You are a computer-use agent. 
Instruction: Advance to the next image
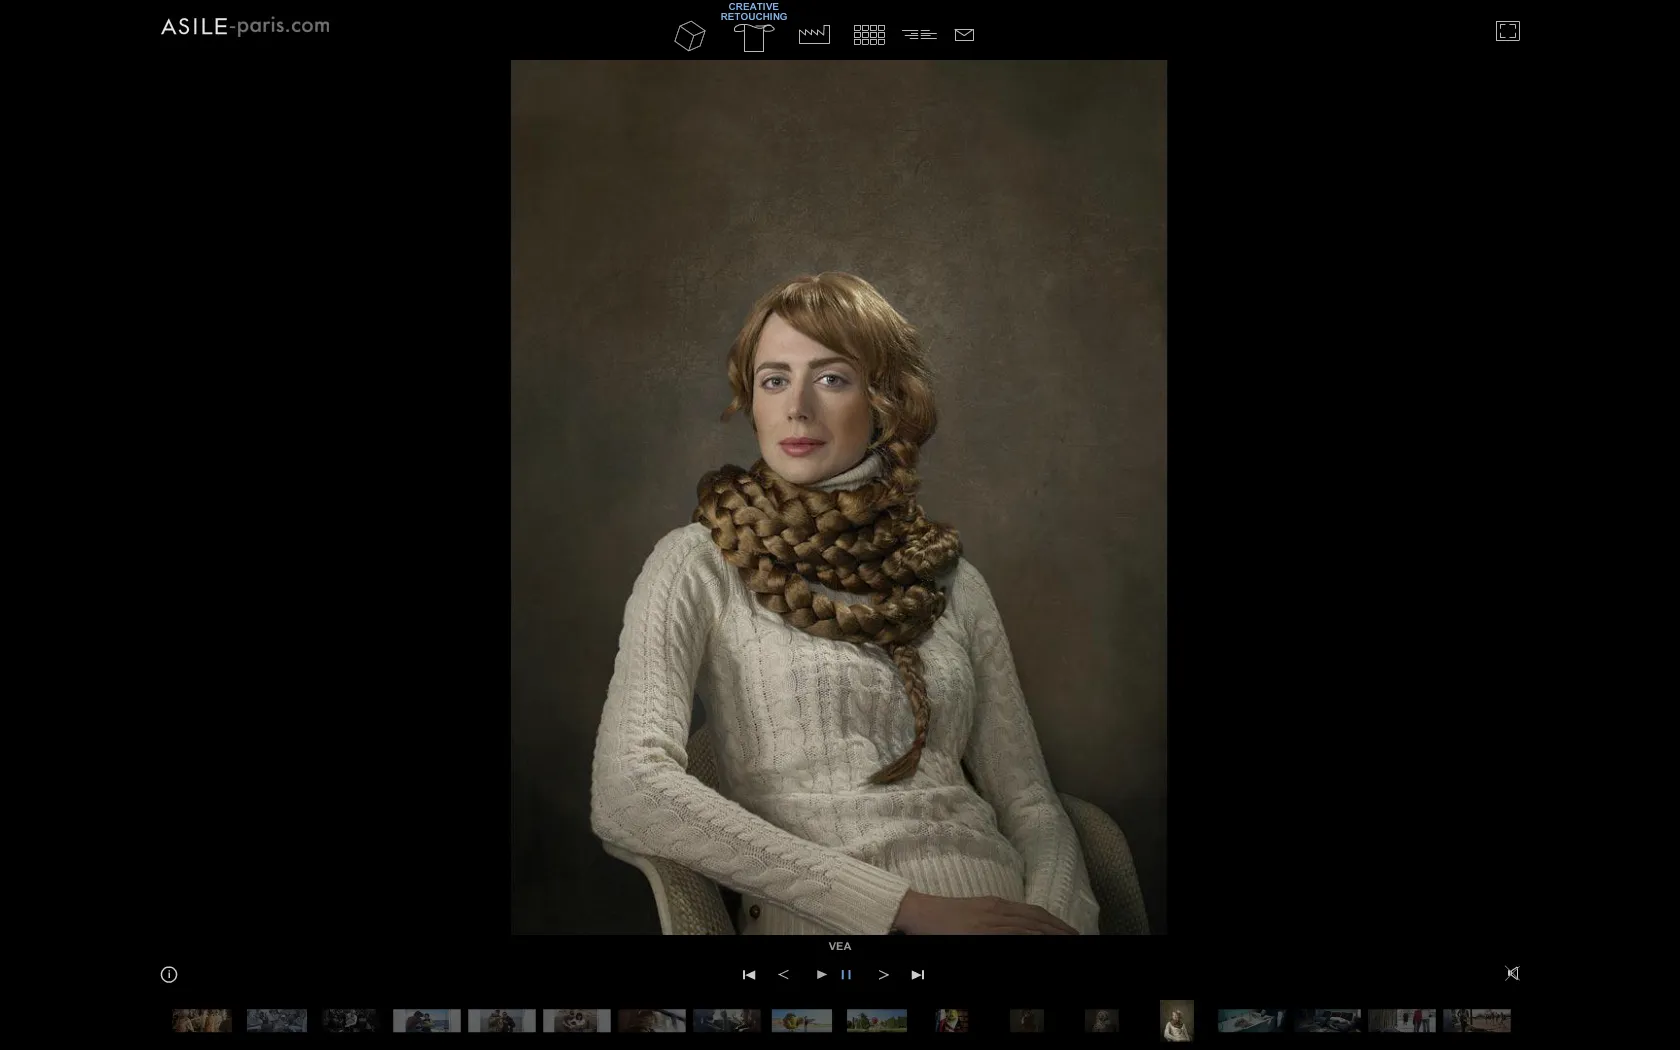[x=883, y=975]
